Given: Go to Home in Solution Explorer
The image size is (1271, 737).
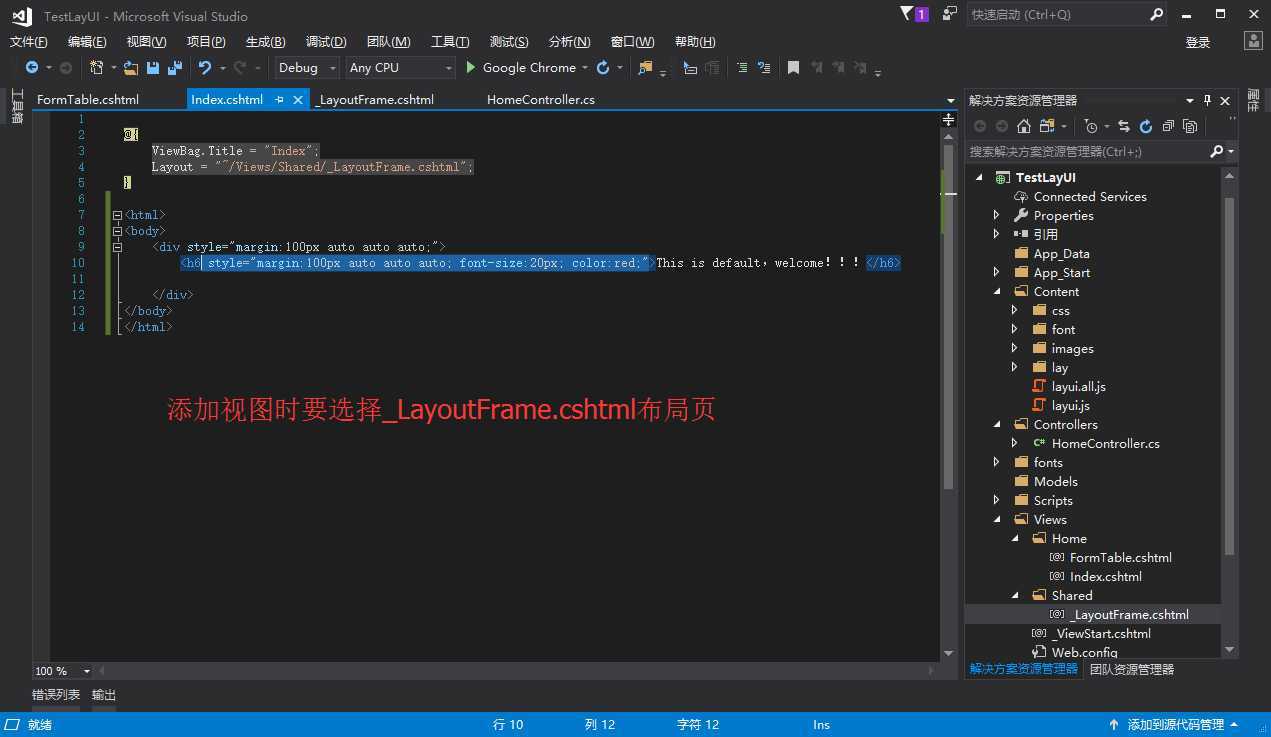Looking at the screenshot, I should click(1023, 126).
